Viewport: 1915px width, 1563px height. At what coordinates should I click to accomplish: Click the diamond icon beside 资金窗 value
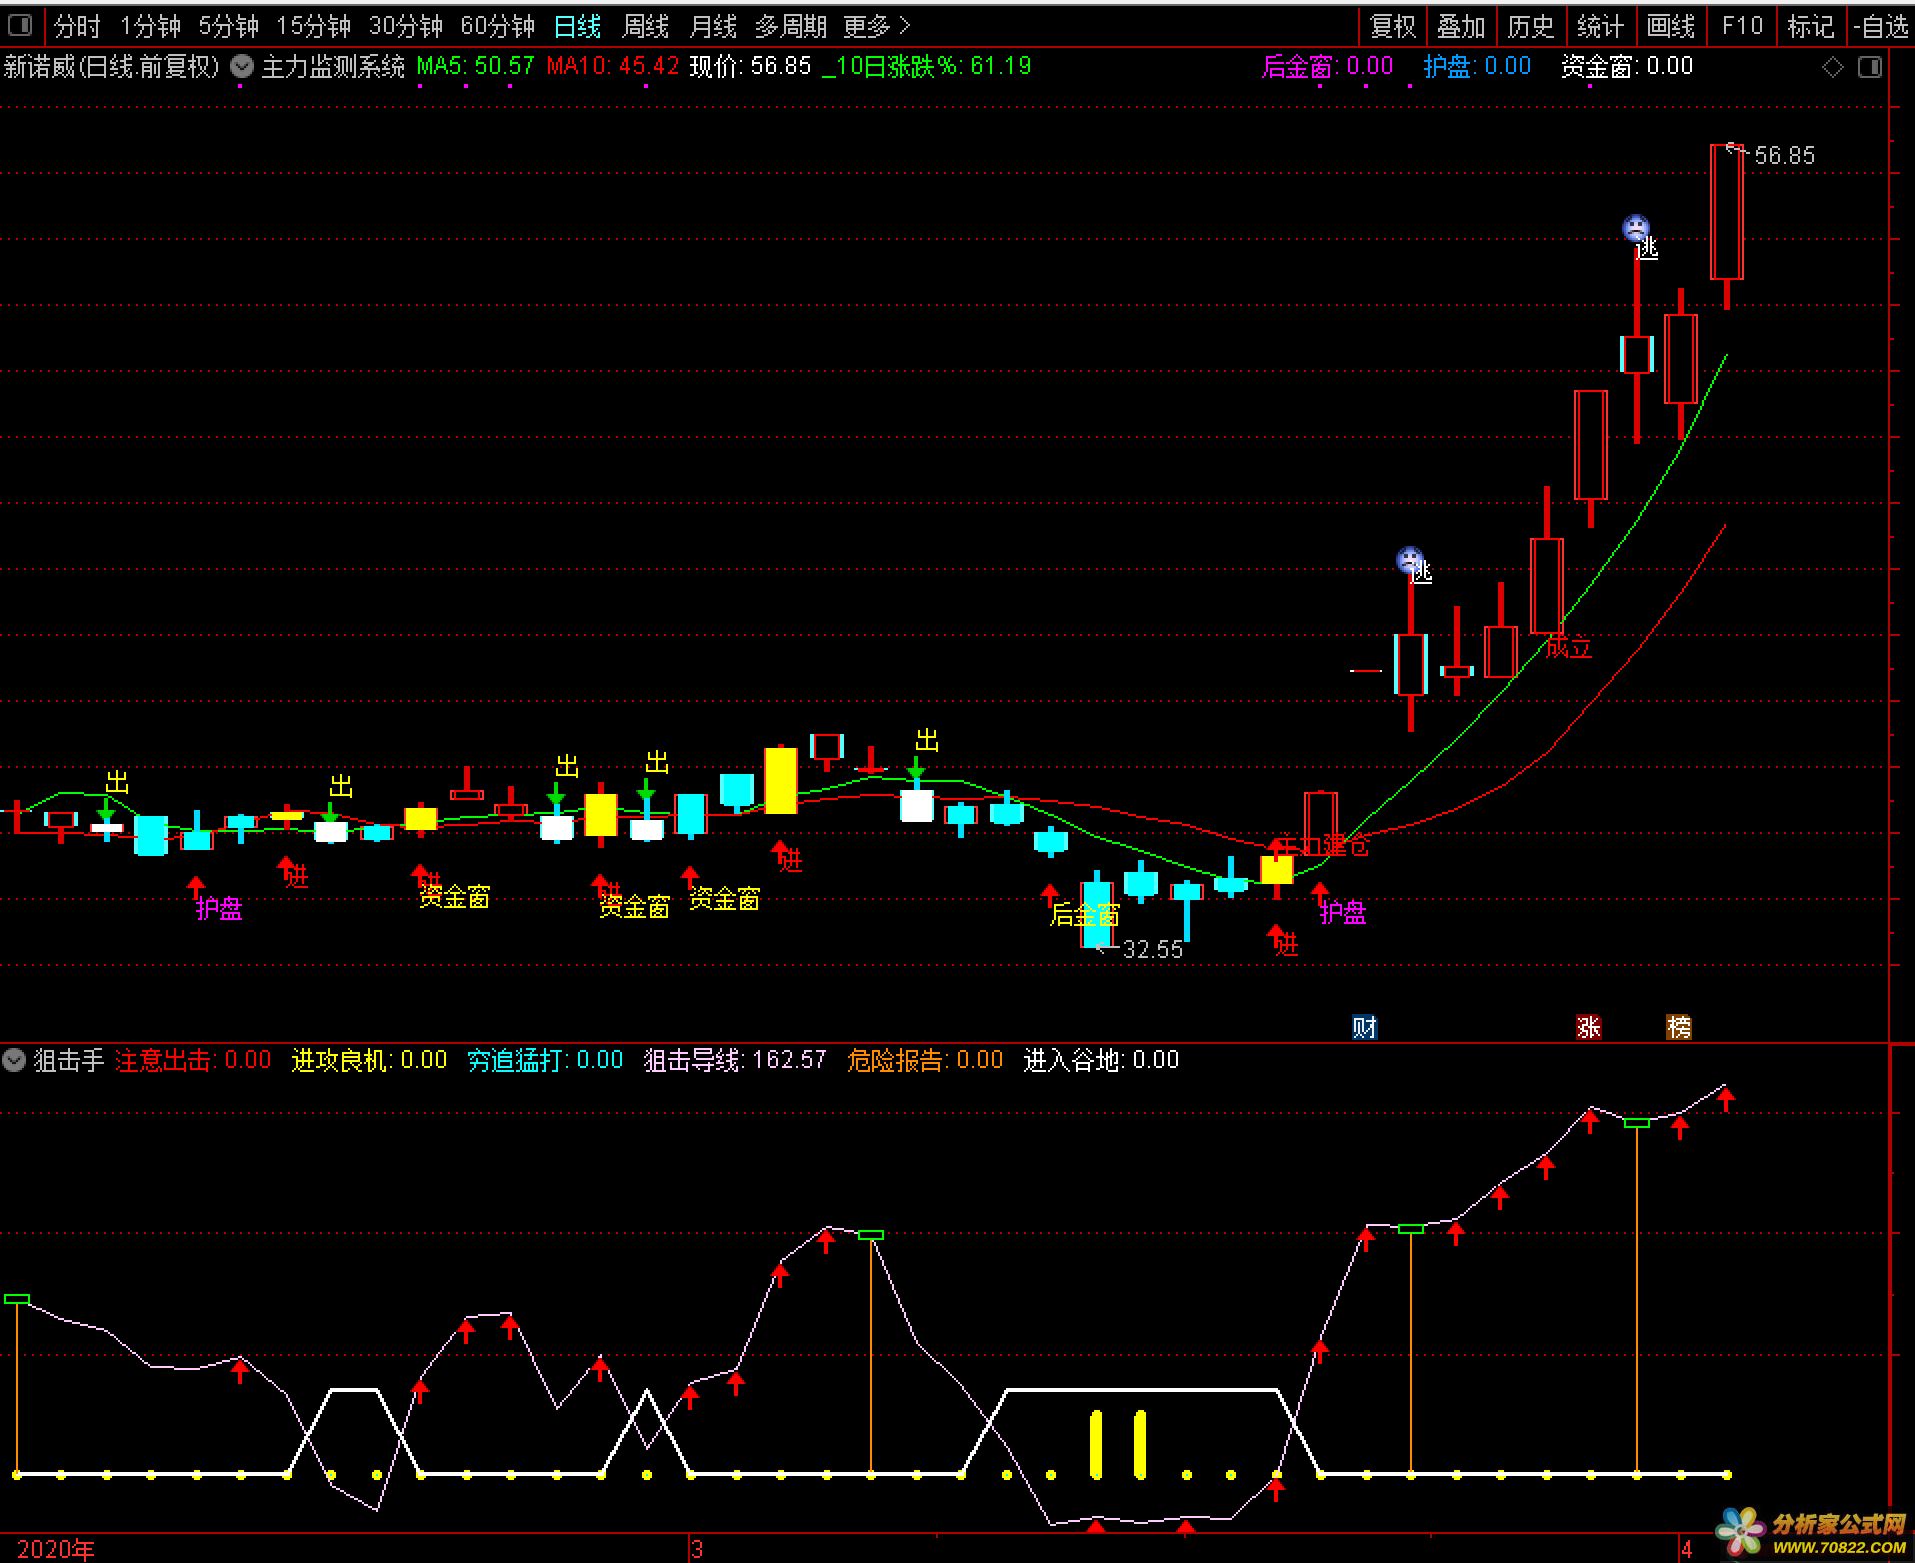pyautogui.click(x=1832, y=68)
